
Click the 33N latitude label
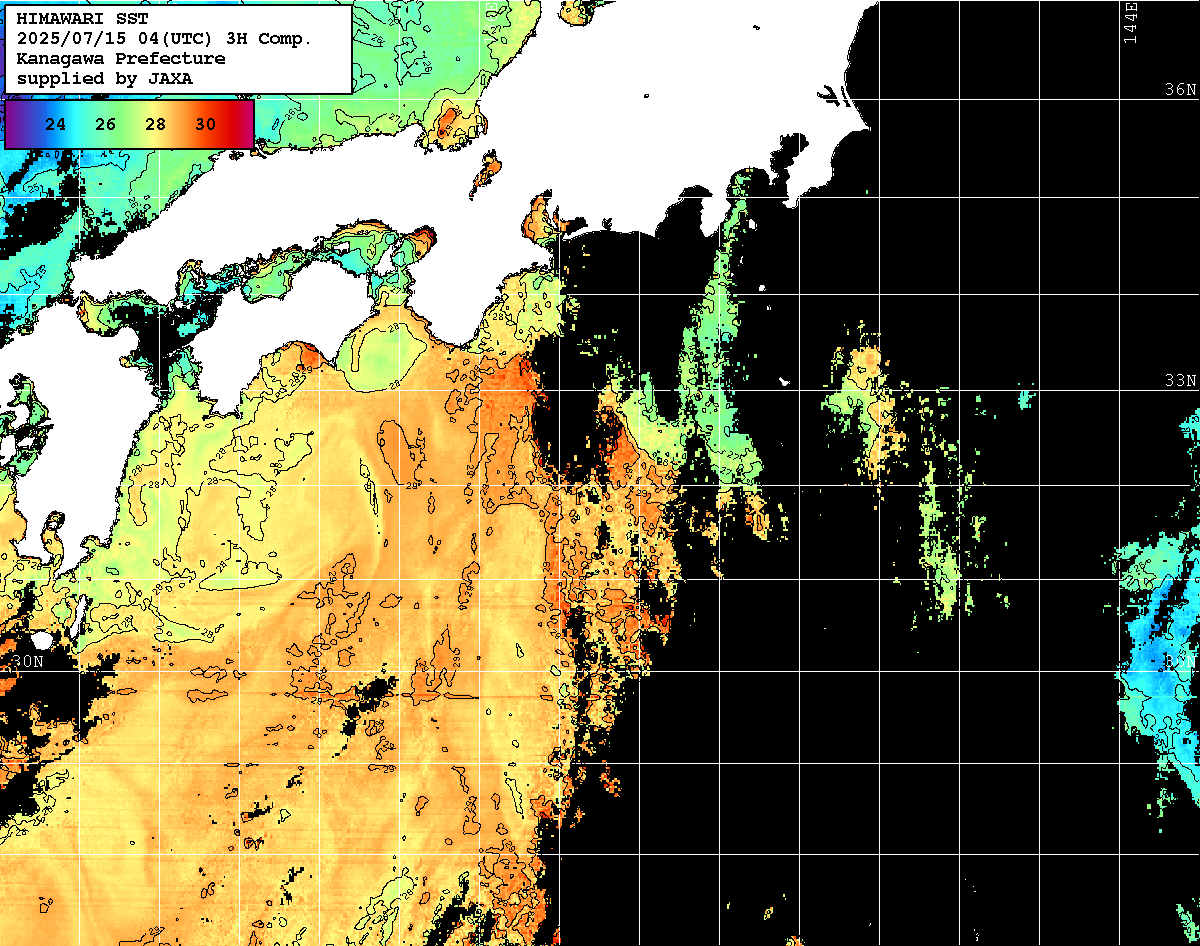point(1180,381)
